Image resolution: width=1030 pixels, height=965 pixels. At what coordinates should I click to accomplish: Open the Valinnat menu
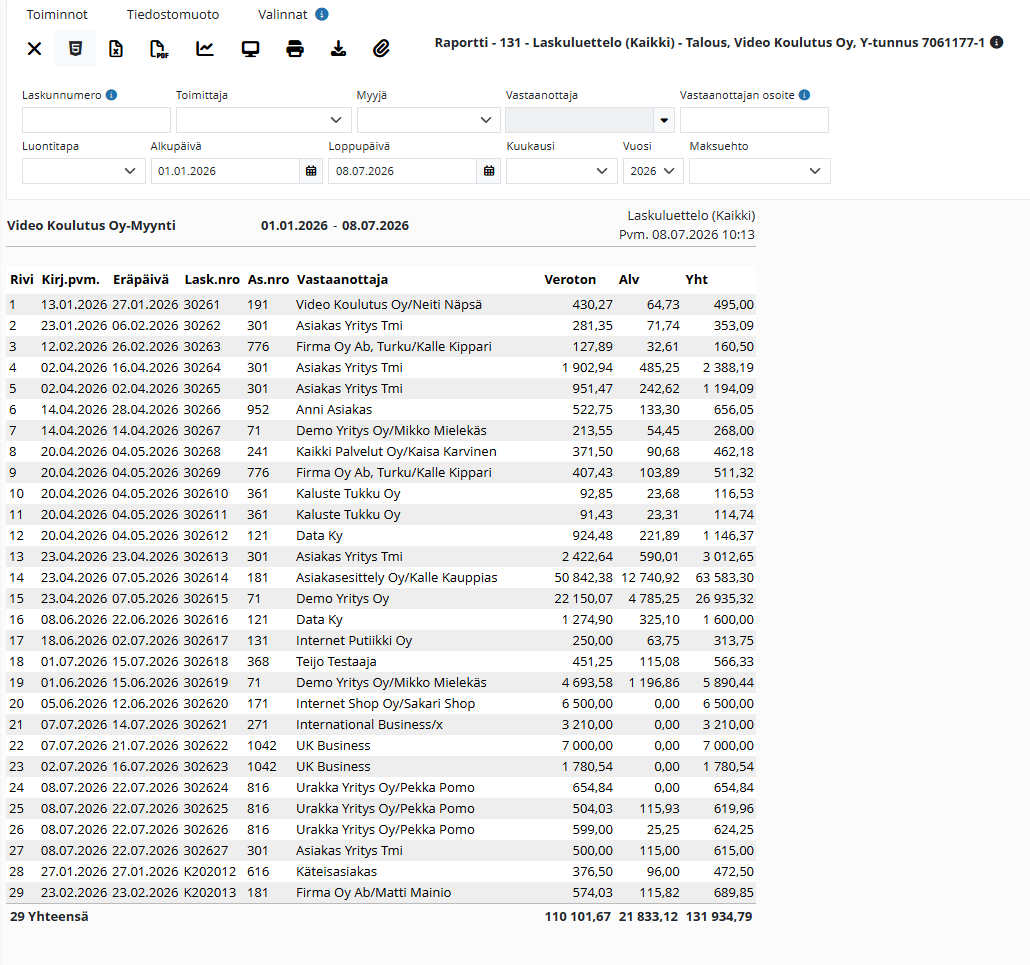tap(282, 14)
